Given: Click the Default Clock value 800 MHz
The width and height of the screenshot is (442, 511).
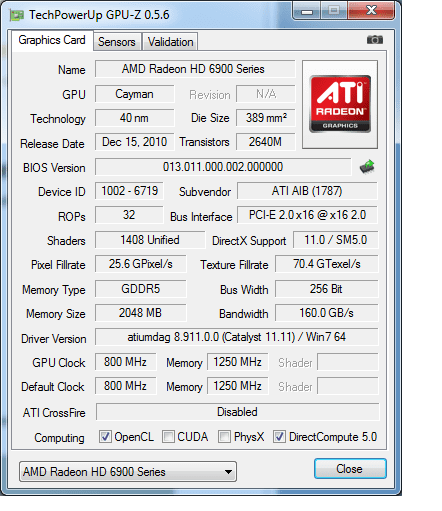Looking at the screenshot, I should click(x=126, y=386).
